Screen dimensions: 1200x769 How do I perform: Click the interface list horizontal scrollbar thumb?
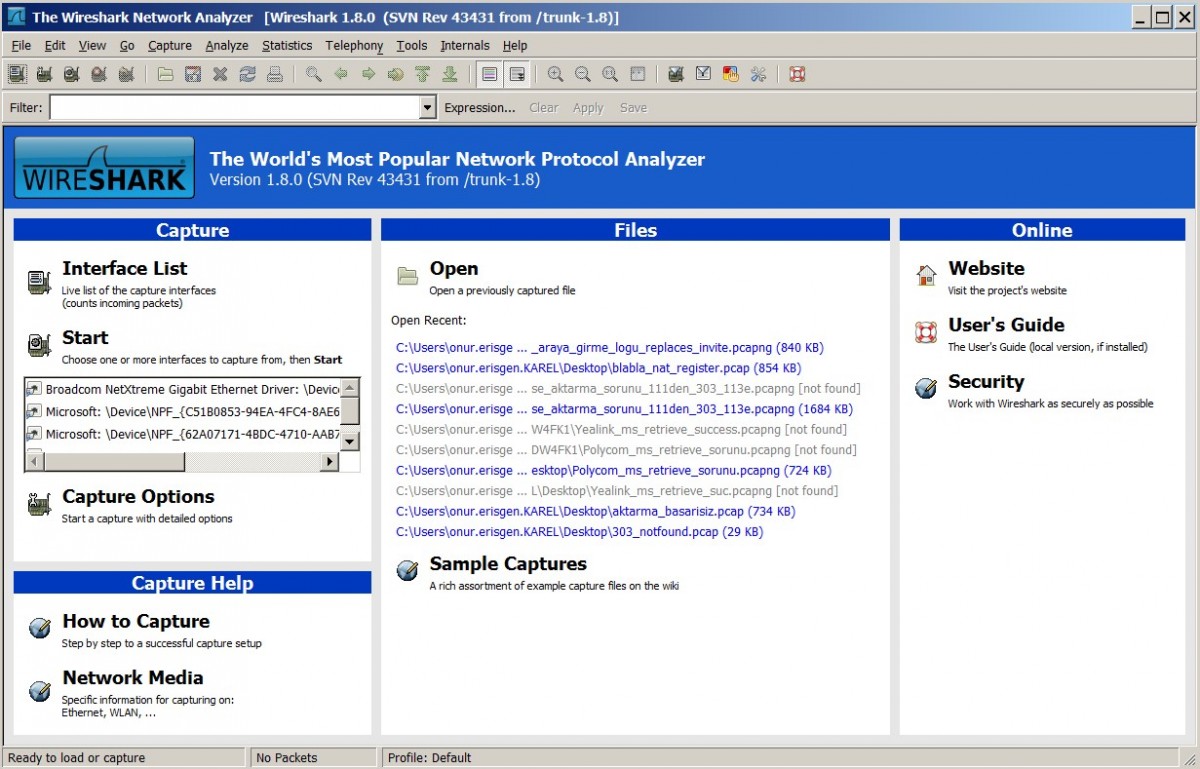(114, 462)
